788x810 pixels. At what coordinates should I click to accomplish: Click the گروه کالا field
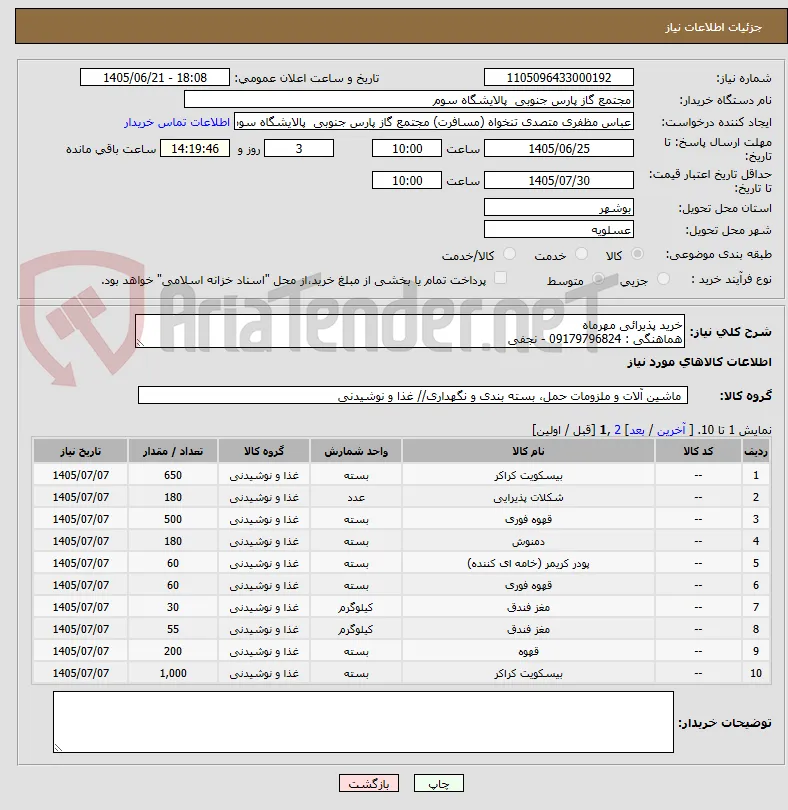click(412, 395)
